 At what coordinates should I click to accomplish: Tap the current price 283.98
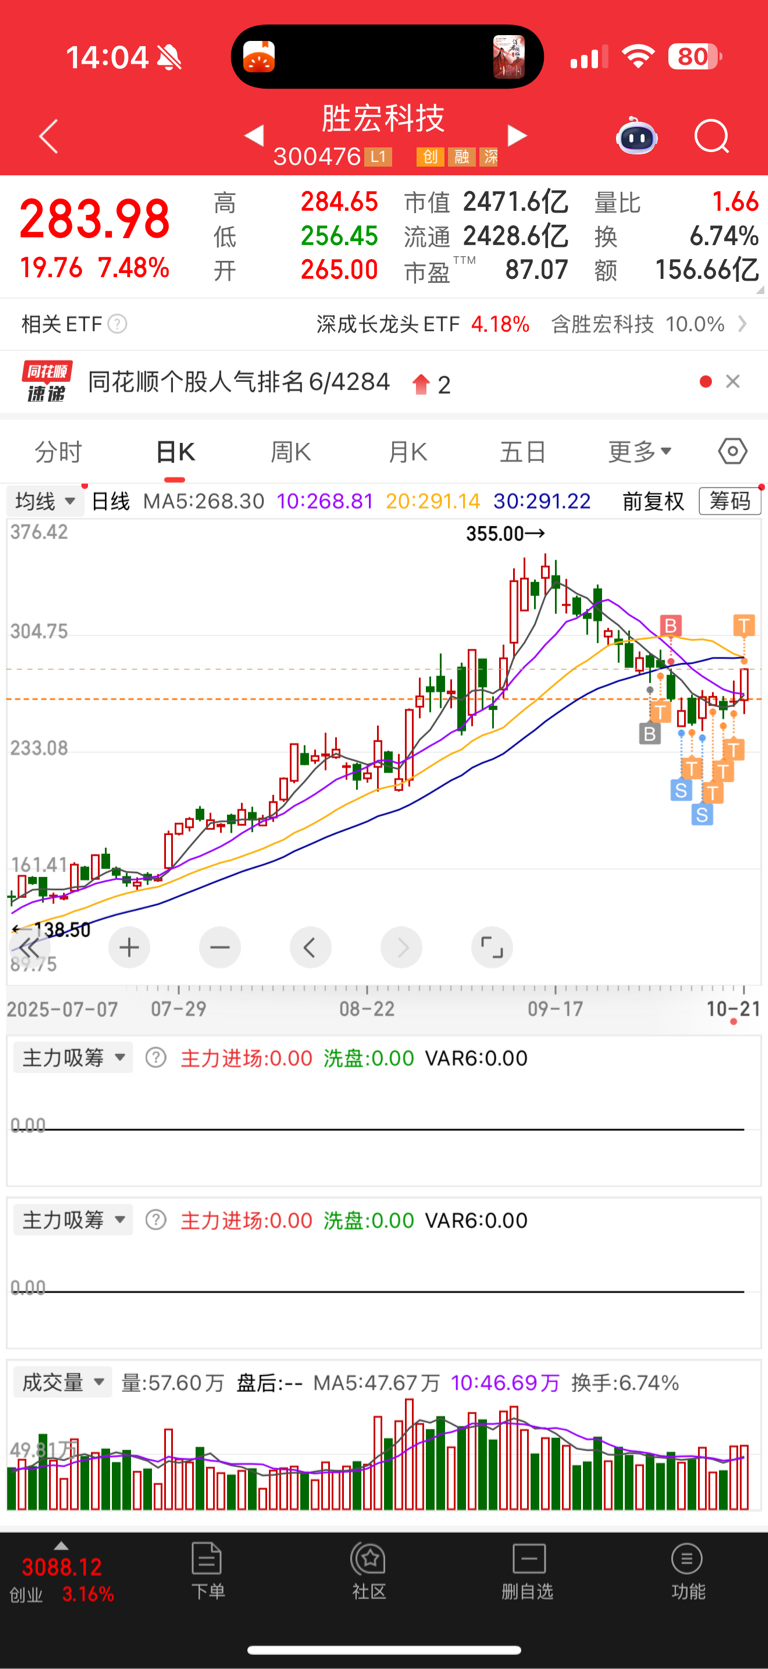95,220
